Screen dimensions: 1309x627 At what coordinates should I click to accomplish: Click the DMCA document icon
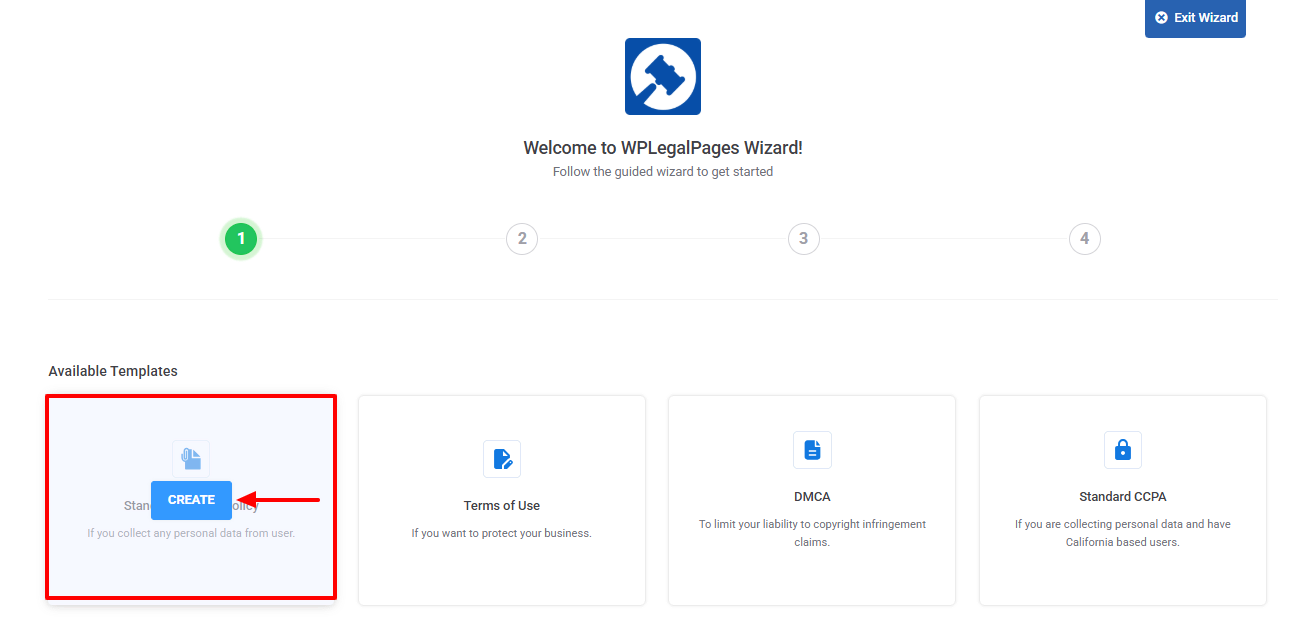coord(812,450)
